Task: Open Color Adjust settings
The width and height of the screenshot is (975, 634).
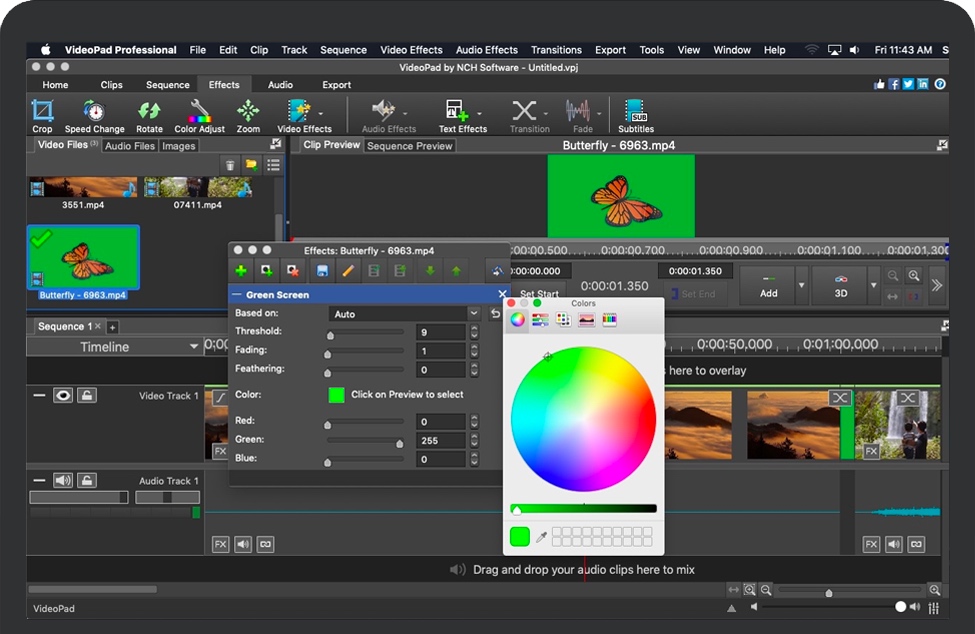Action: (x=199, y=114)
